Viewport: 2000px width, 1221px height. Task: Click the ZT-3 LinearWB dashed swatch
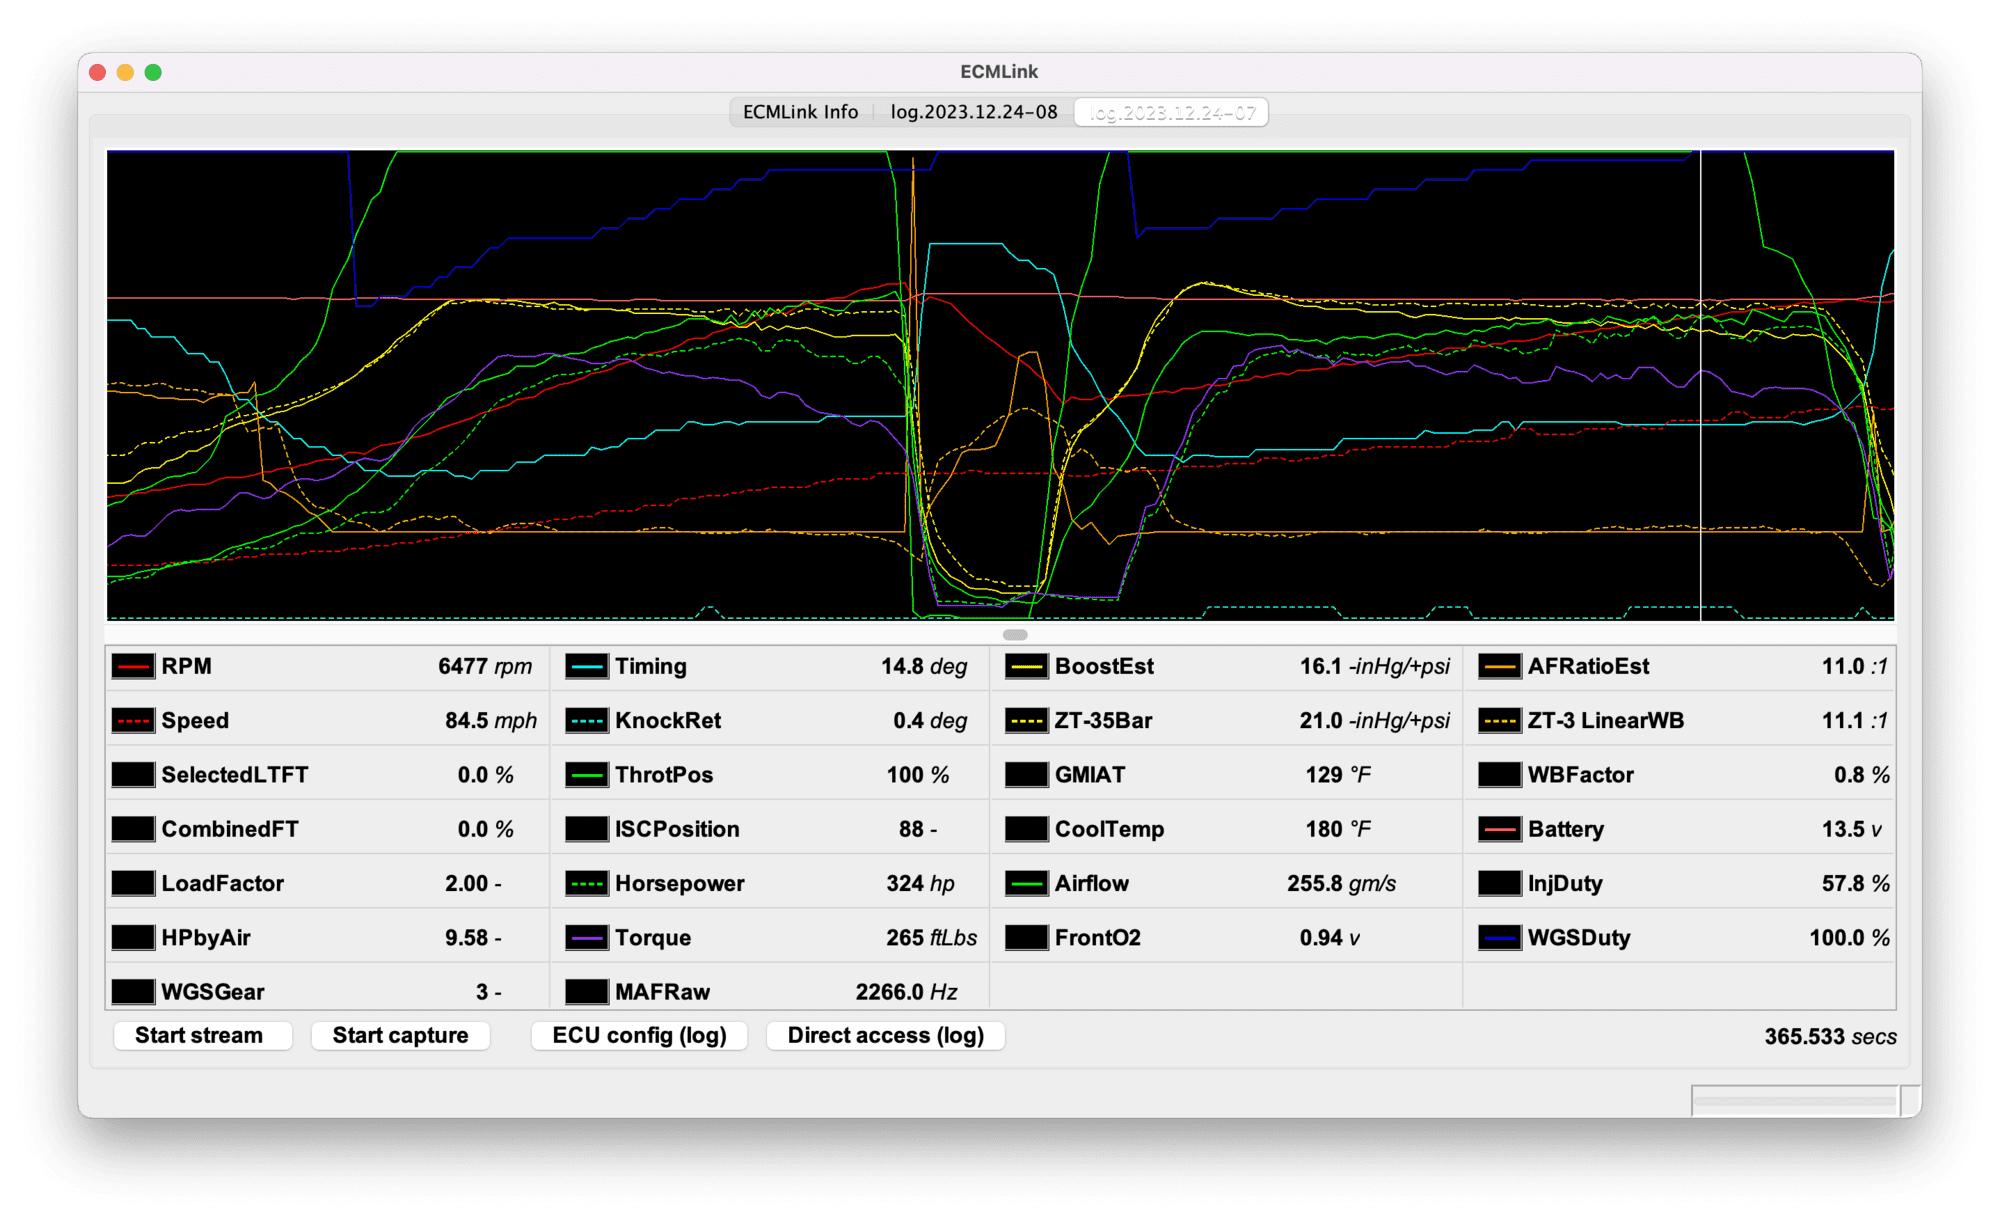click(x=1500, y=721)
